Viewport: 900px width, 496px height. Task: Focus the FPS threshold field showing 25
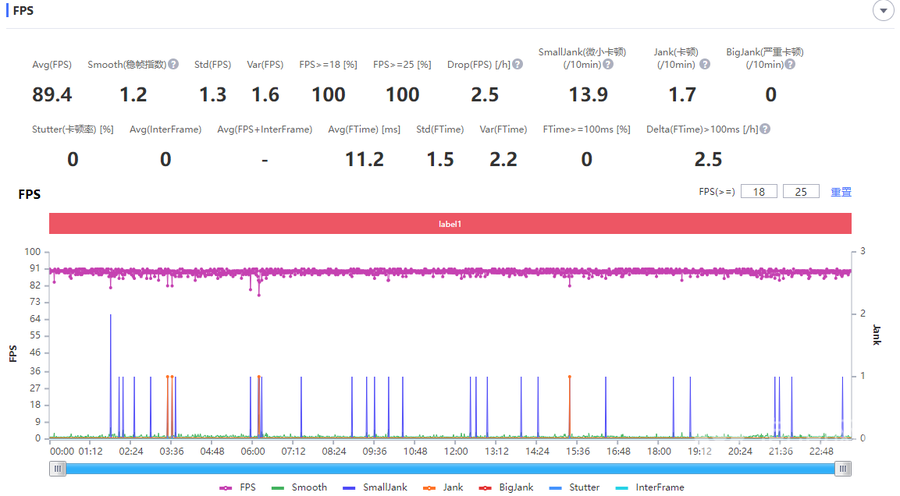[x=801, y=192]
